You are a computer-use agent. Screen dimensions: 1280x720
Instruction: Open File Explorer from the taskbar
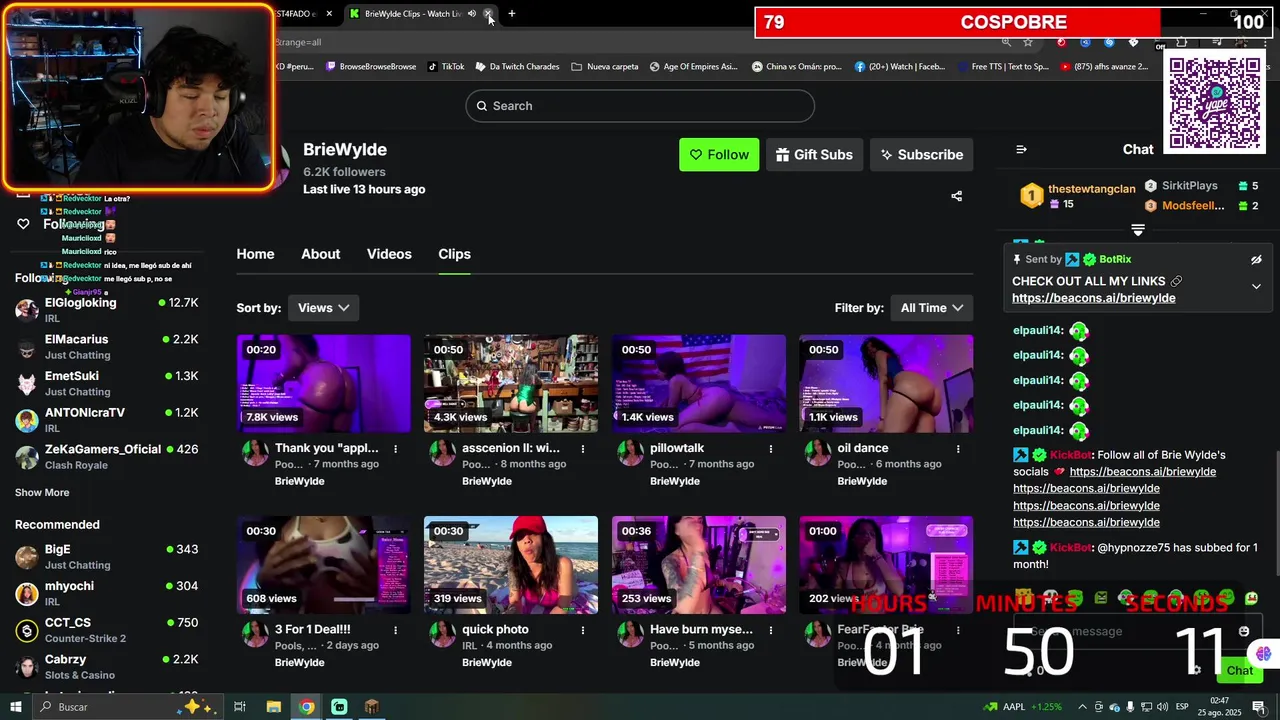[x=273, y=707]
